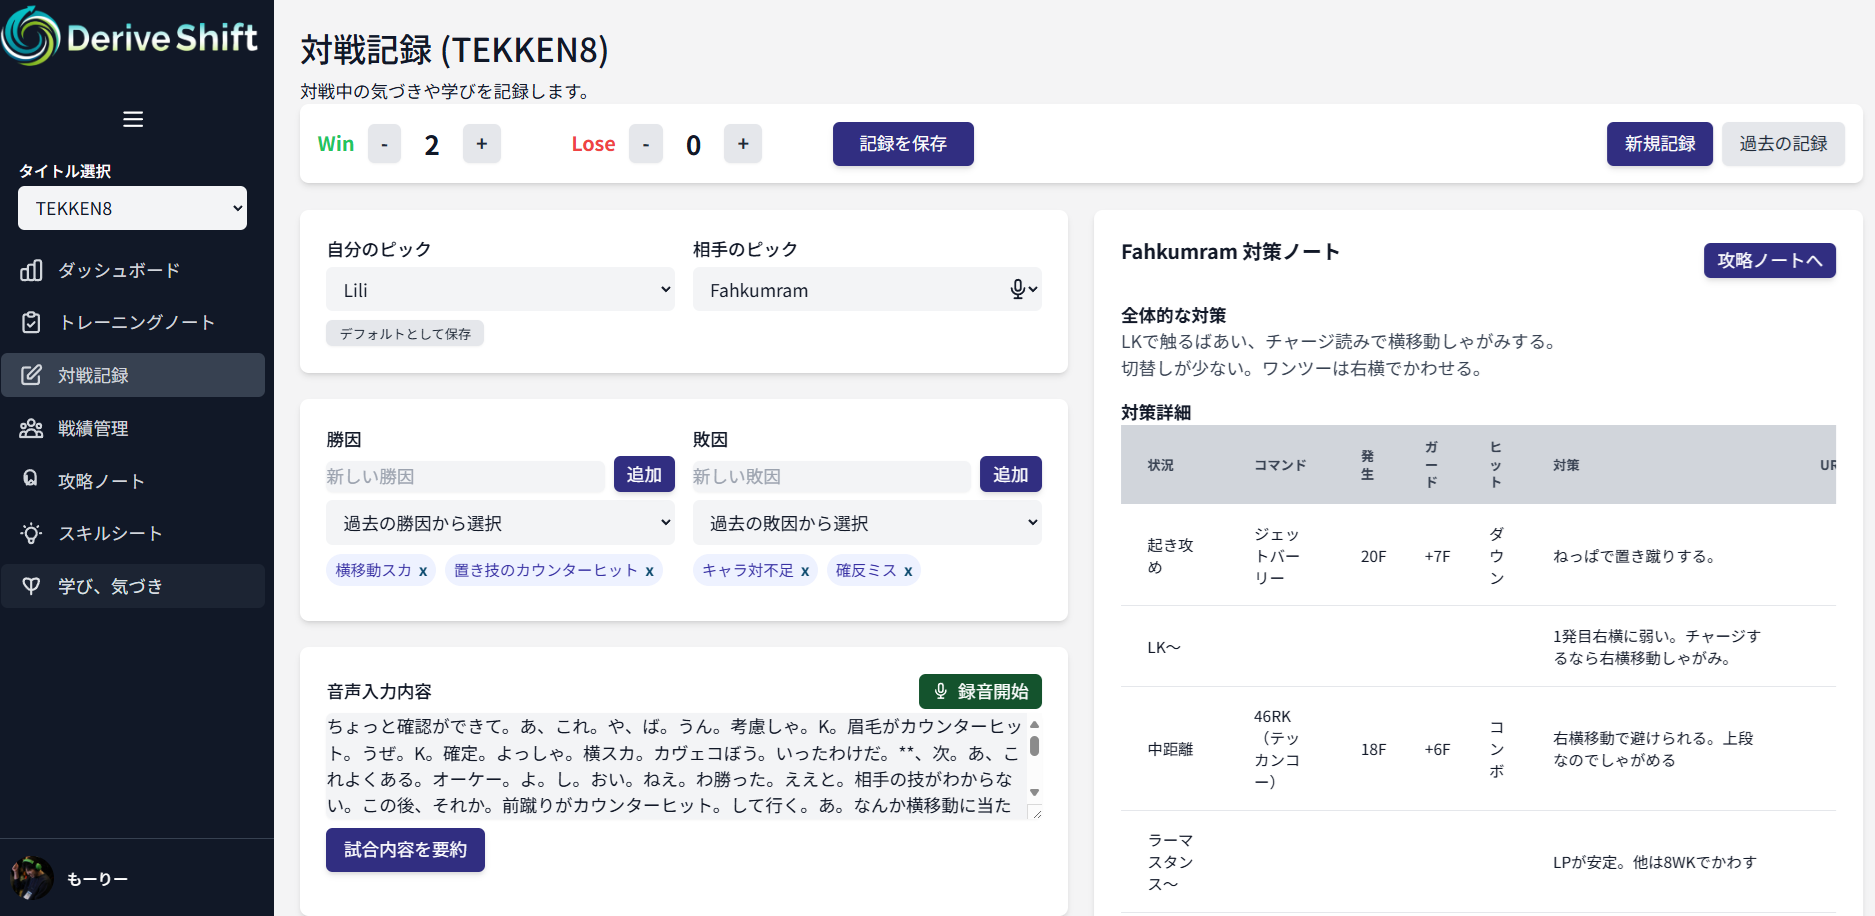Open 対戦記録 menu item

coord(133,375)
